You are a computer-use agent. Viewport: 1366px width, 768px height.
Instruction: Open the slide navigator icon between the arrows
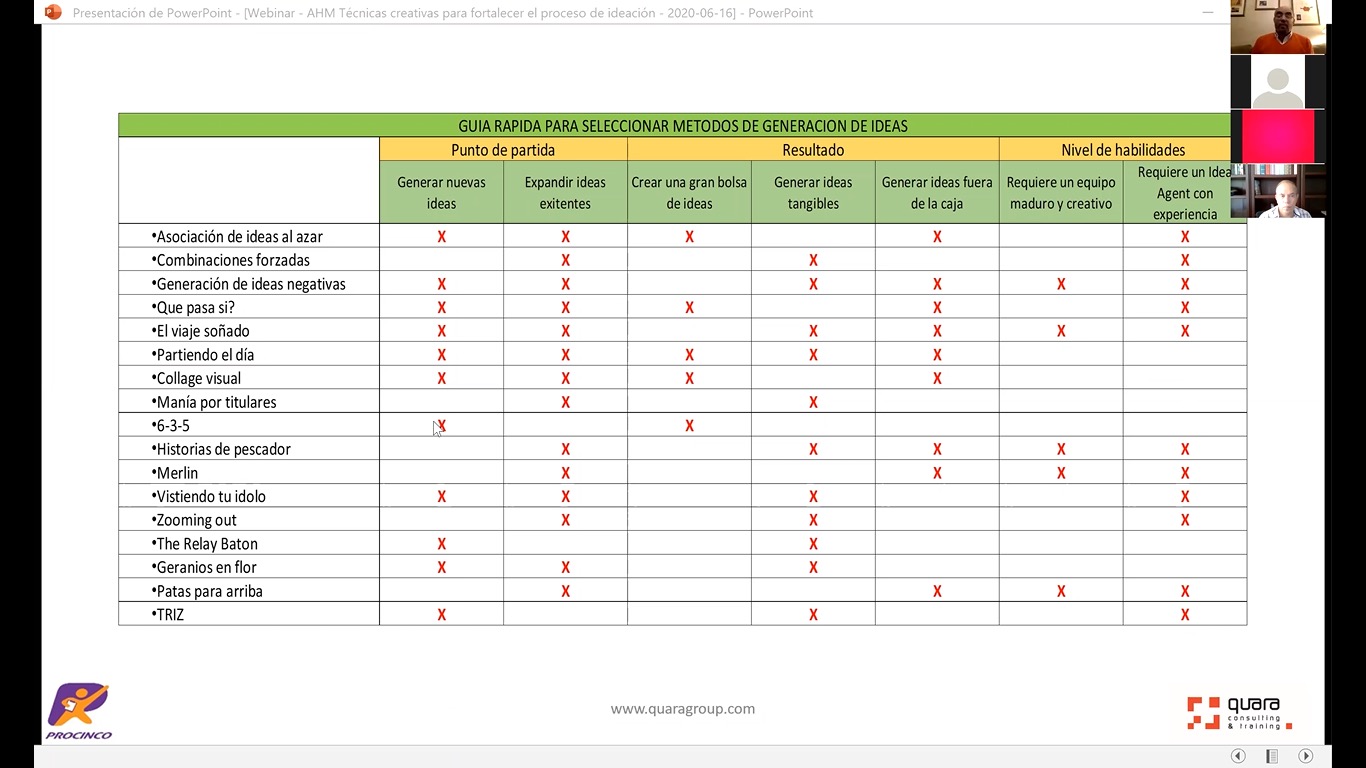1272,755
